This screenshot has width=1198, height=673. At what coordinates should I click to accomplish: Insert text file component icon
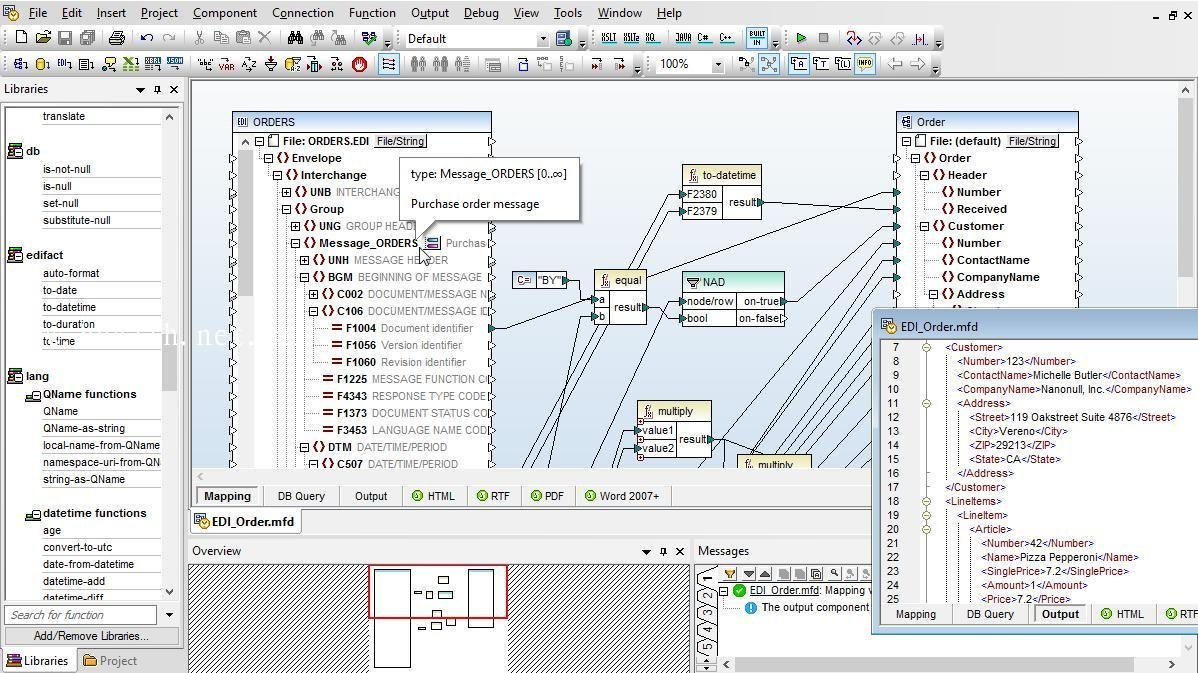pyautogui.click(x=86, y=64)
